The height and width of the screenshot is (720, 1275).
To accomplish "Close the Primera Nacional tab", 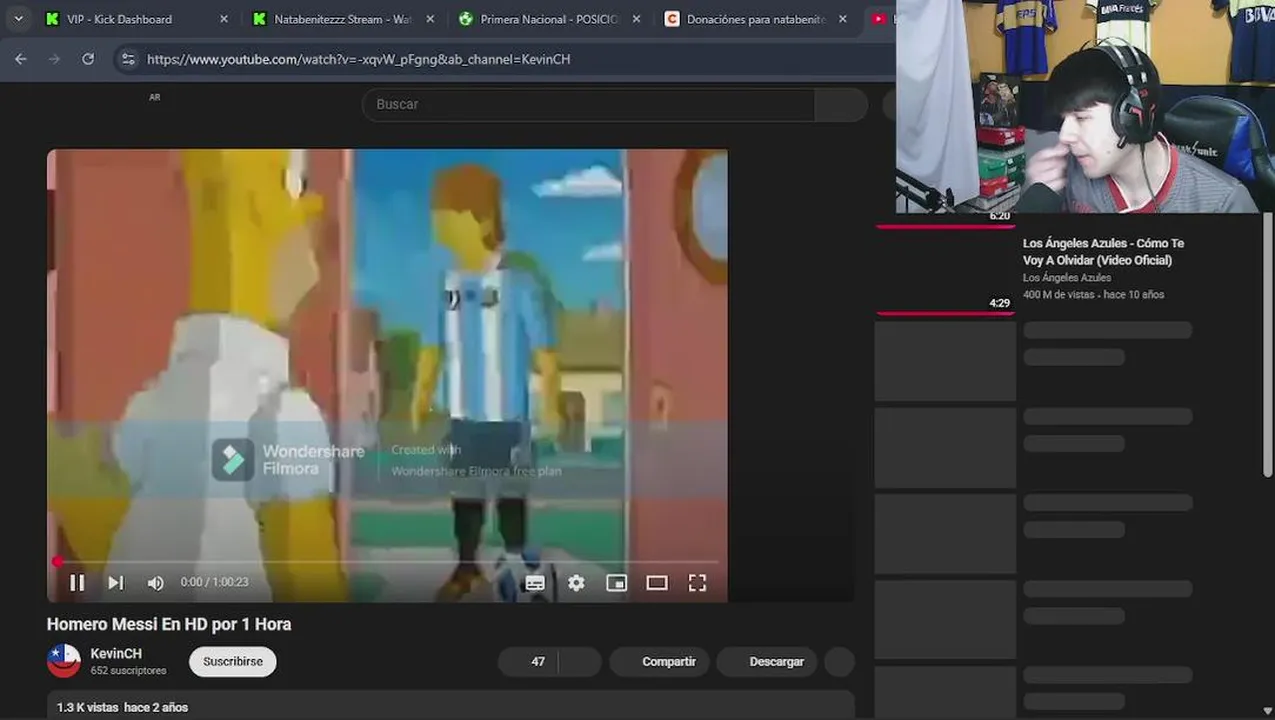I will pyautogui.click(x=636, y=19).
